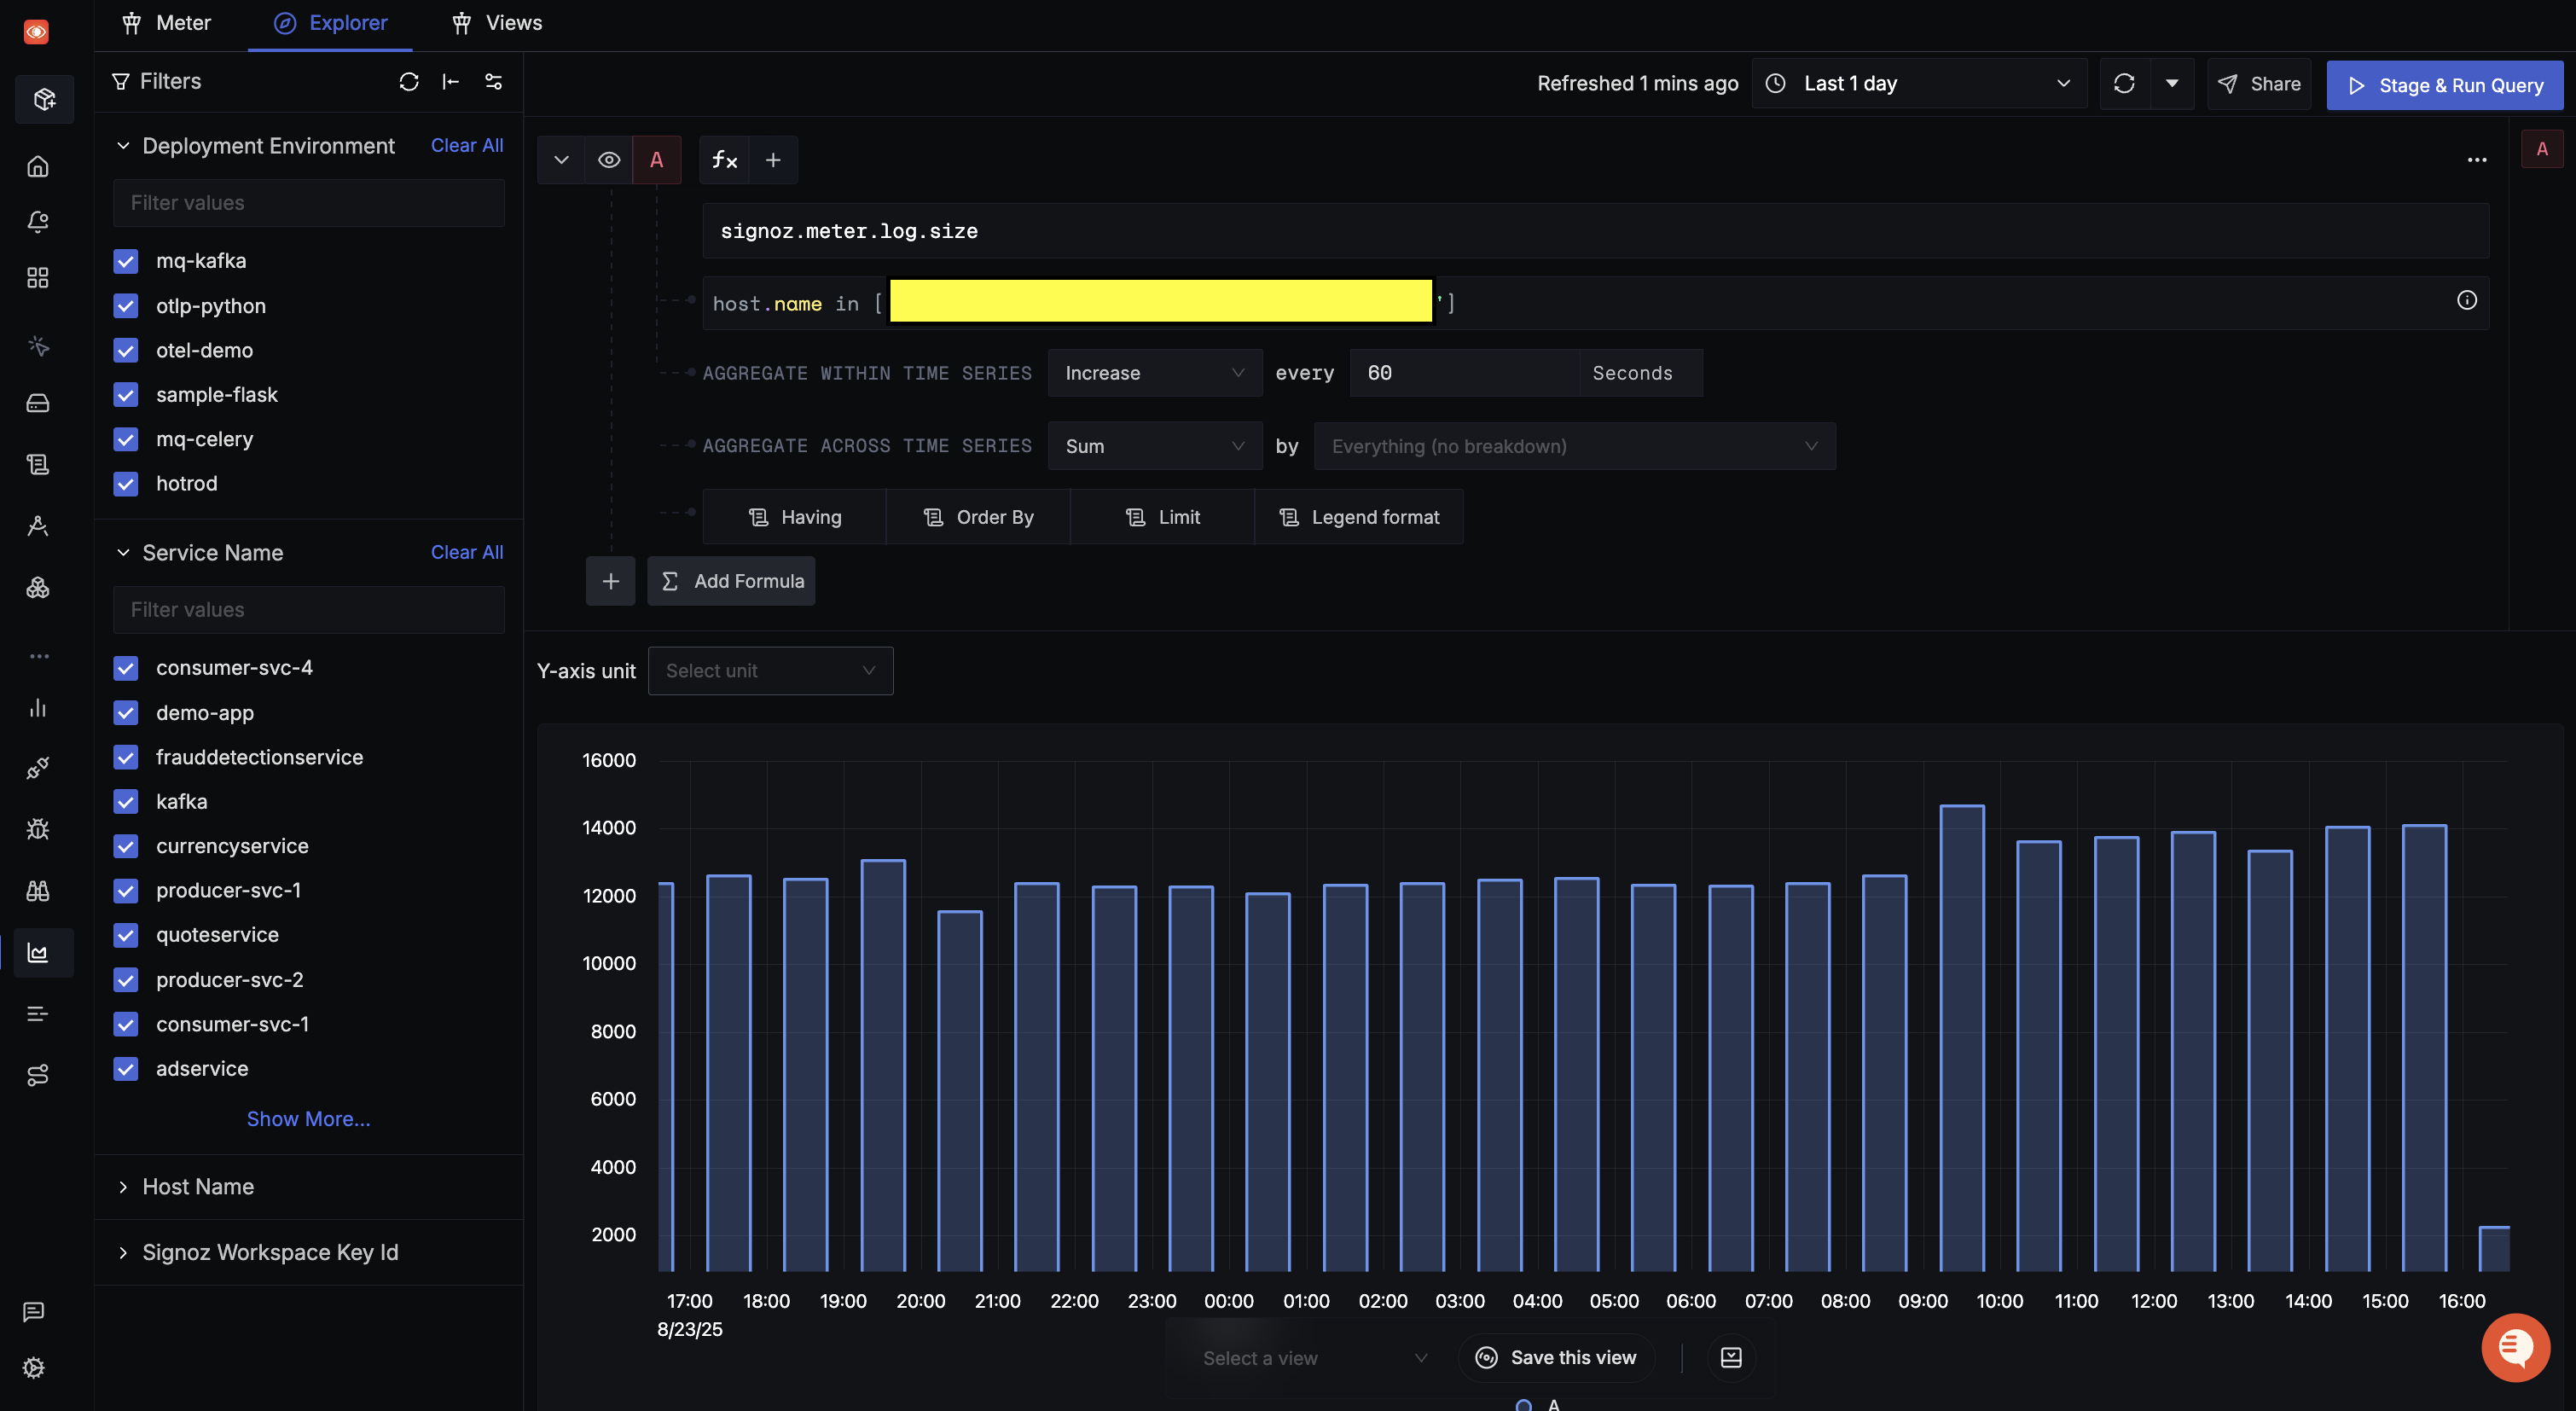2576x1411 pixels.
Task: Open the binoculars sidebar icon
Action: point(38,890)
